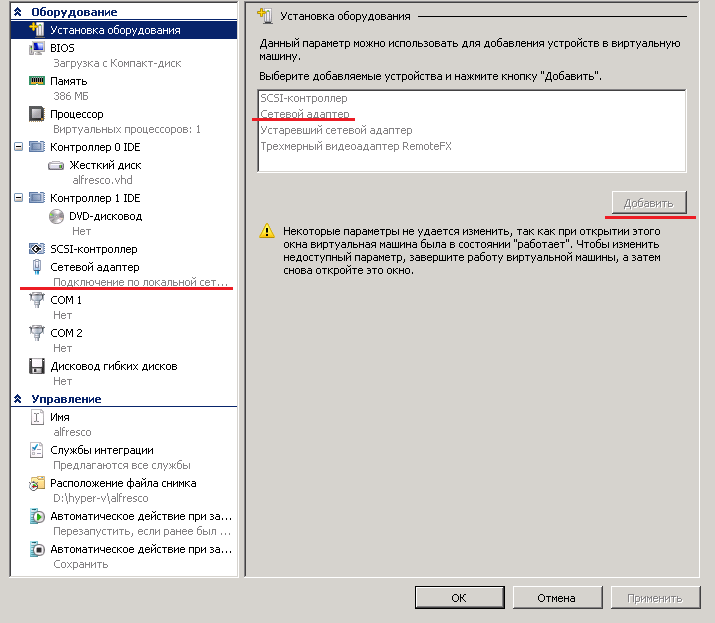Choose Трехмерный видеоадаптер RemoteFX in list
The width and height of the screenshot is (715, 623).
click(356, 146)
